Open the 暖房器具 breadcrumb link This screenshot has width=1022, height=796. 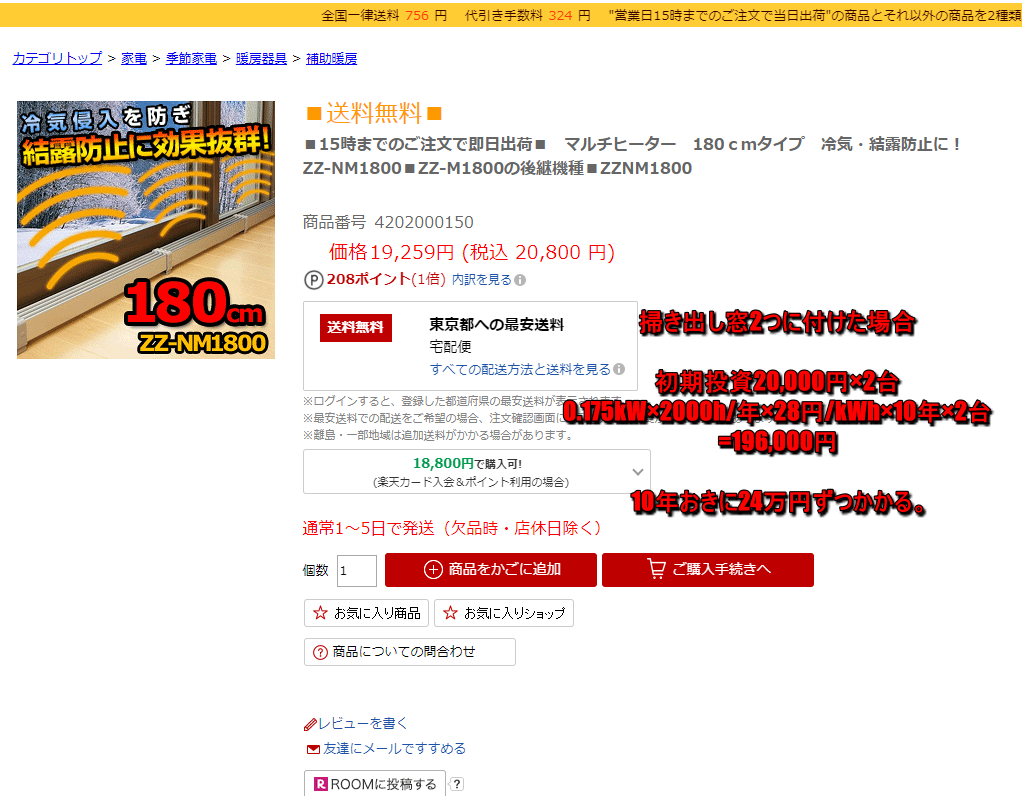coord(261,59)
